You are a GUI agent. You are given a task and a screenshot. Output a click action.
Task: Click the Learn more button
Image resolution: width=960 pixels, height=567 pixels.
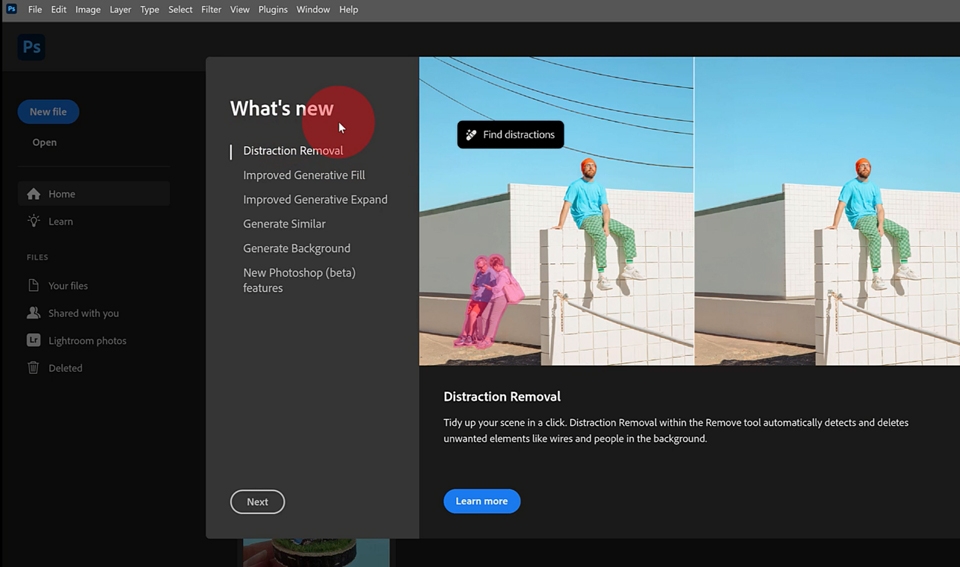point(482,501)
